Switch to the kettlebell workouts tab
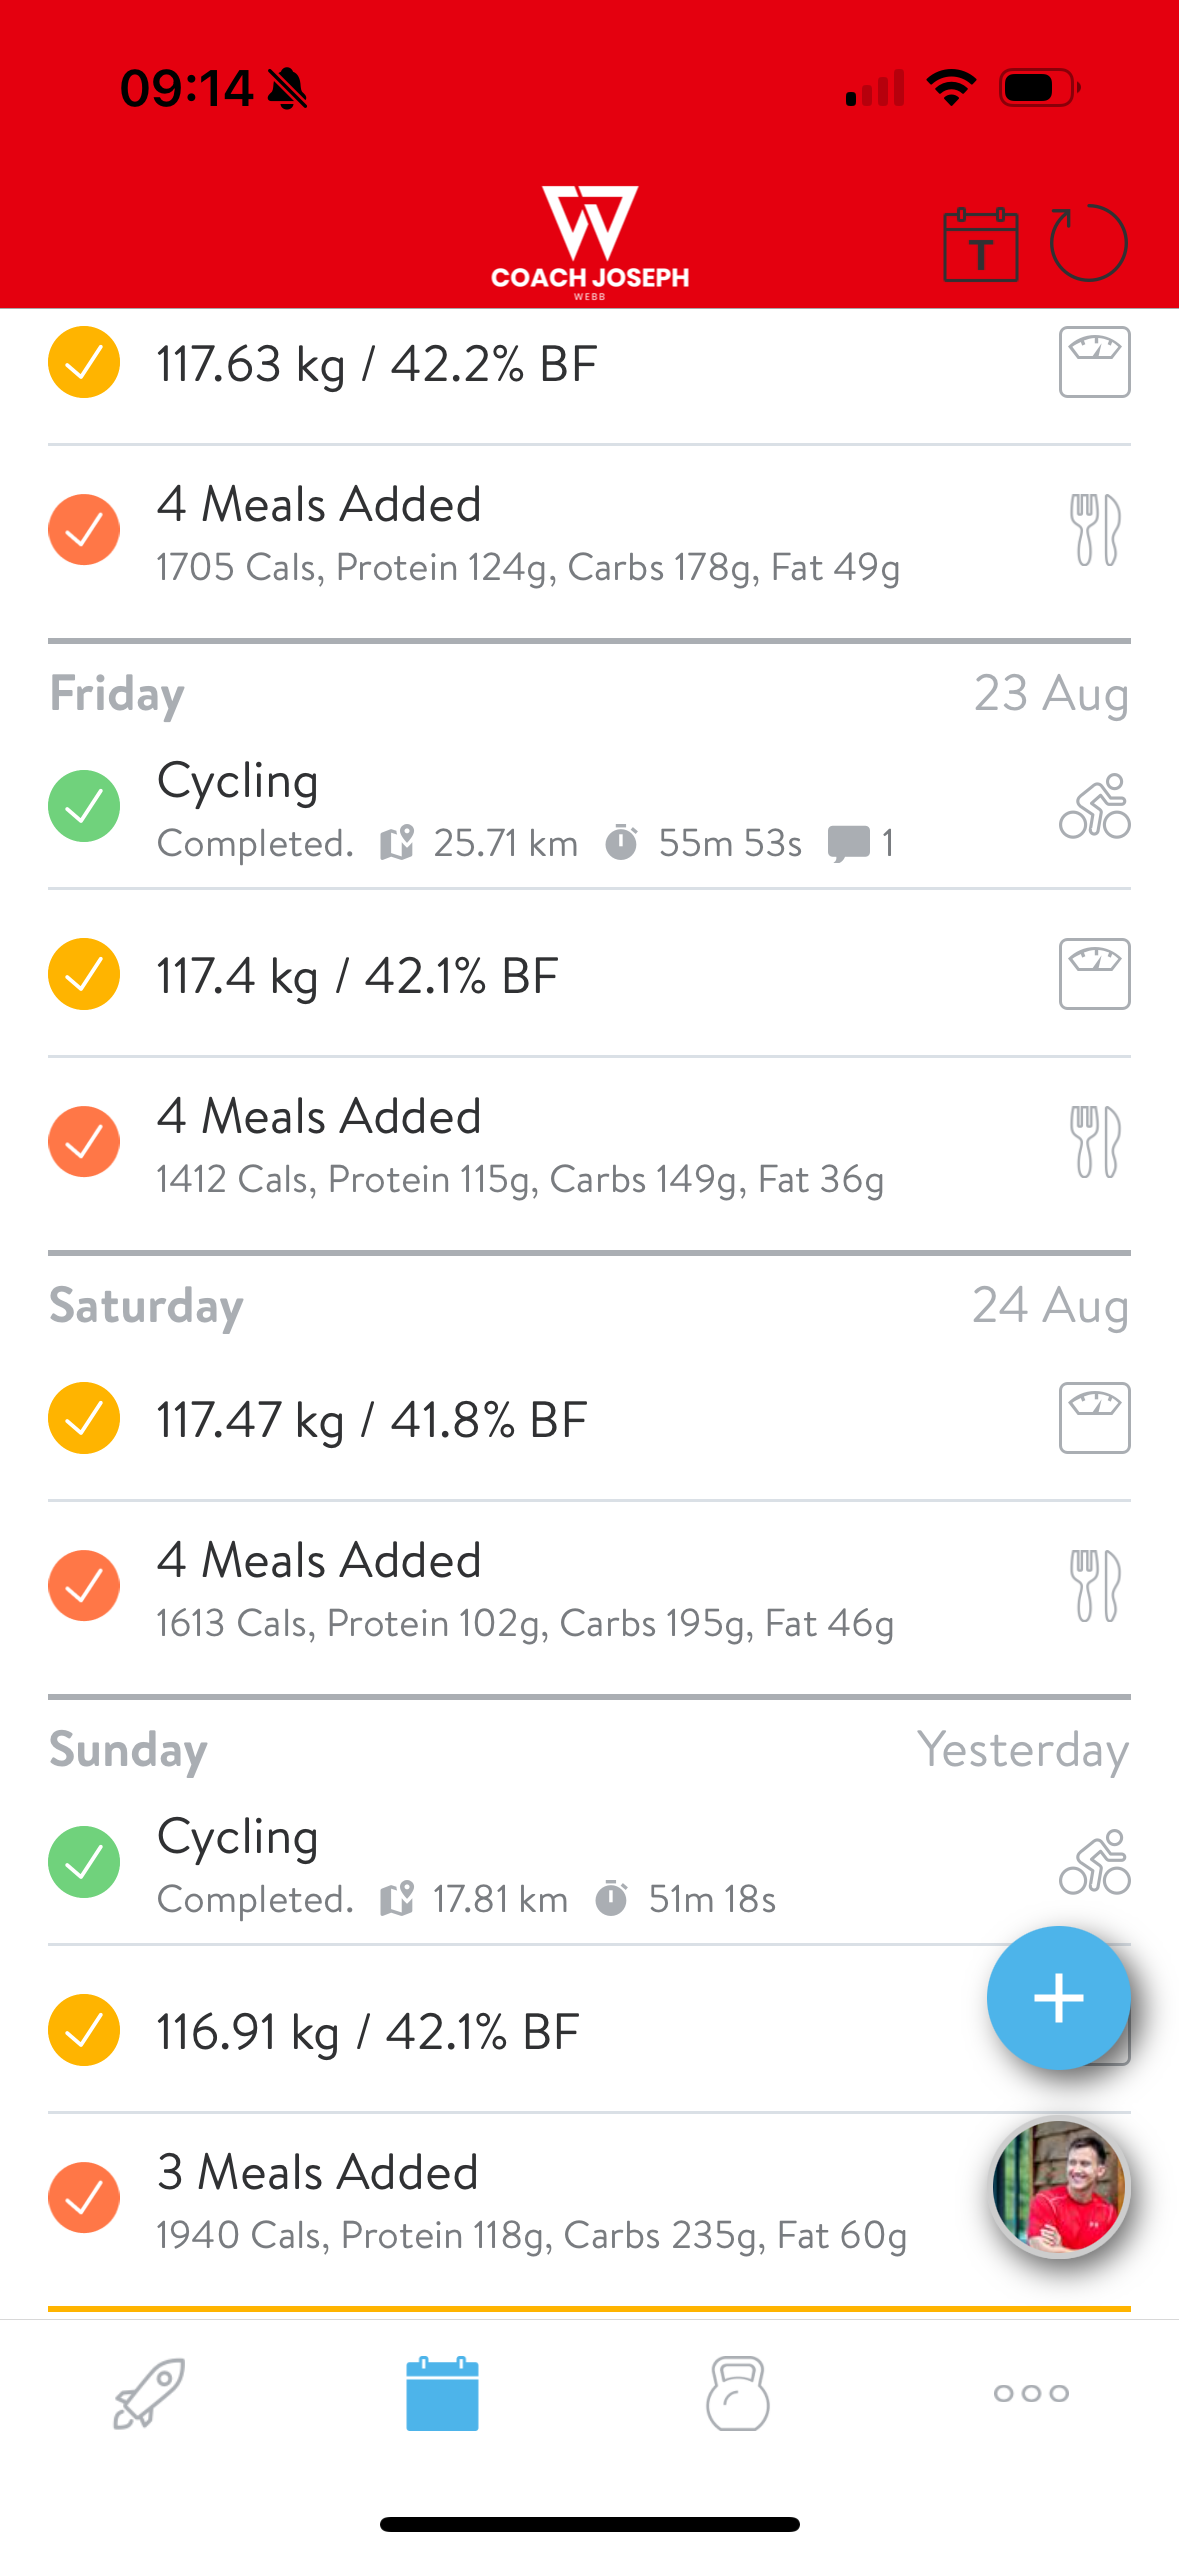 [737, 2394]
